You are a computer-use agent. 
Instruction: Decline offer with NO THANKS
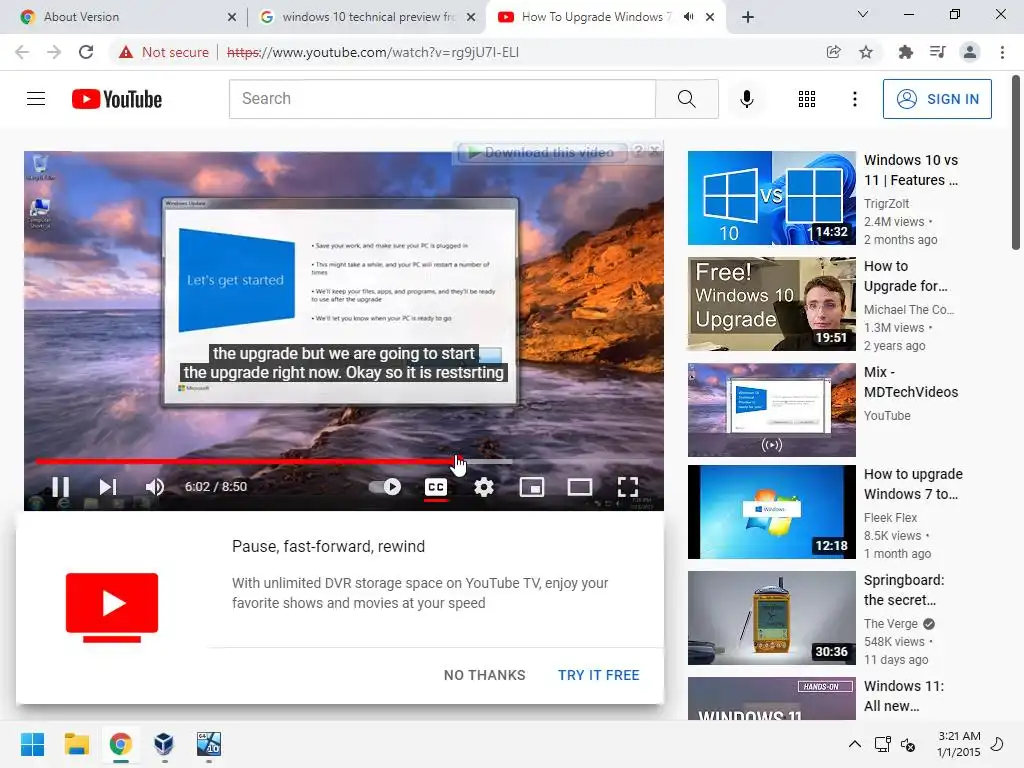pos(485,675)
